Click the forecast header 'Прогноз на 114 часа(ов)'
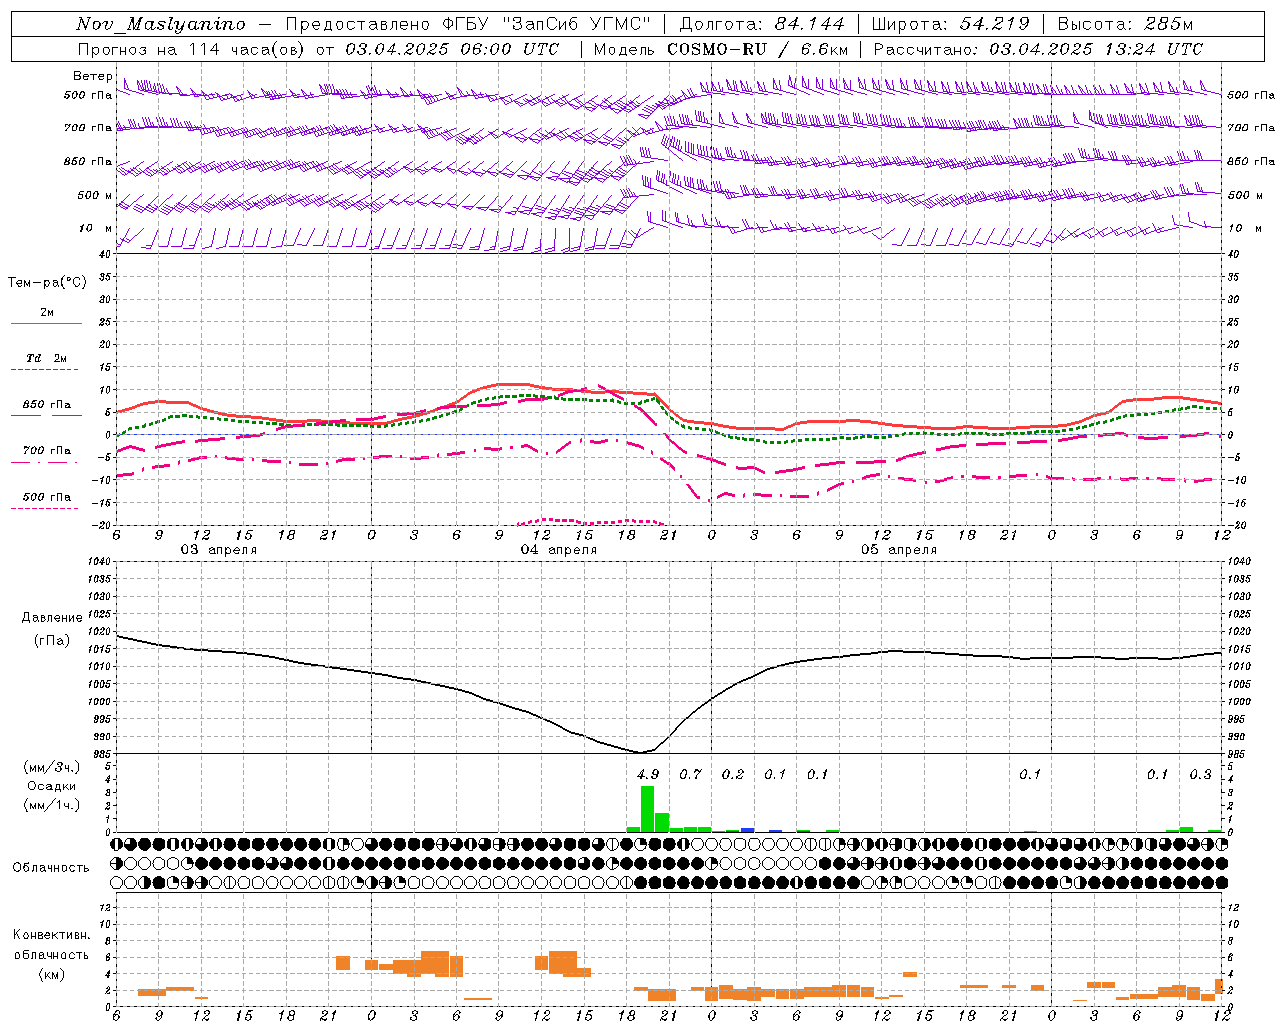Viewport: 1280px width, 1024px height. point(192,49)
